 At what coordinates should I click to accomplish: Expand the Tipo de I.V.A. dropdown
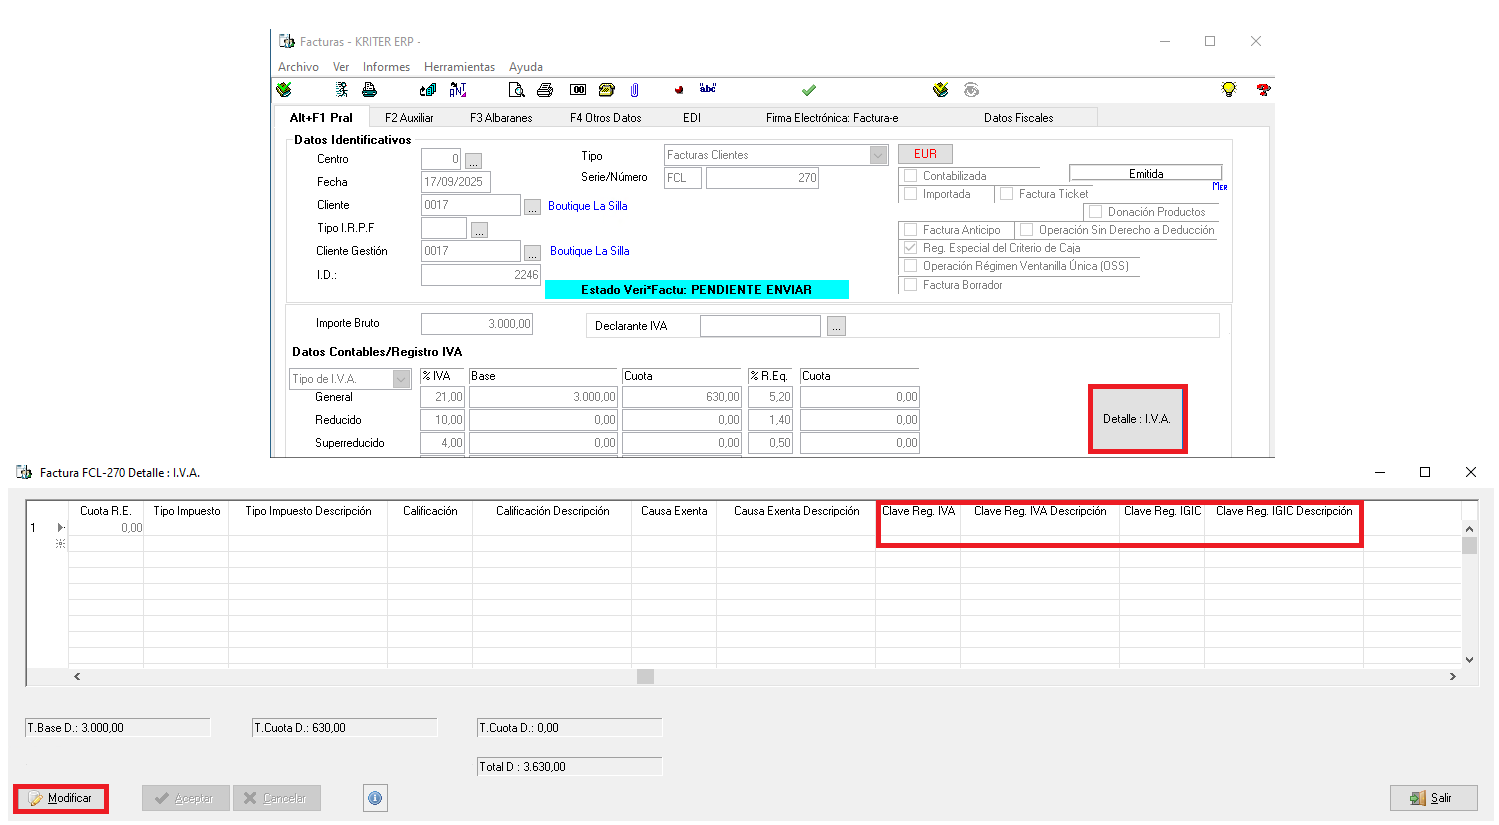[x=401, y=379]
